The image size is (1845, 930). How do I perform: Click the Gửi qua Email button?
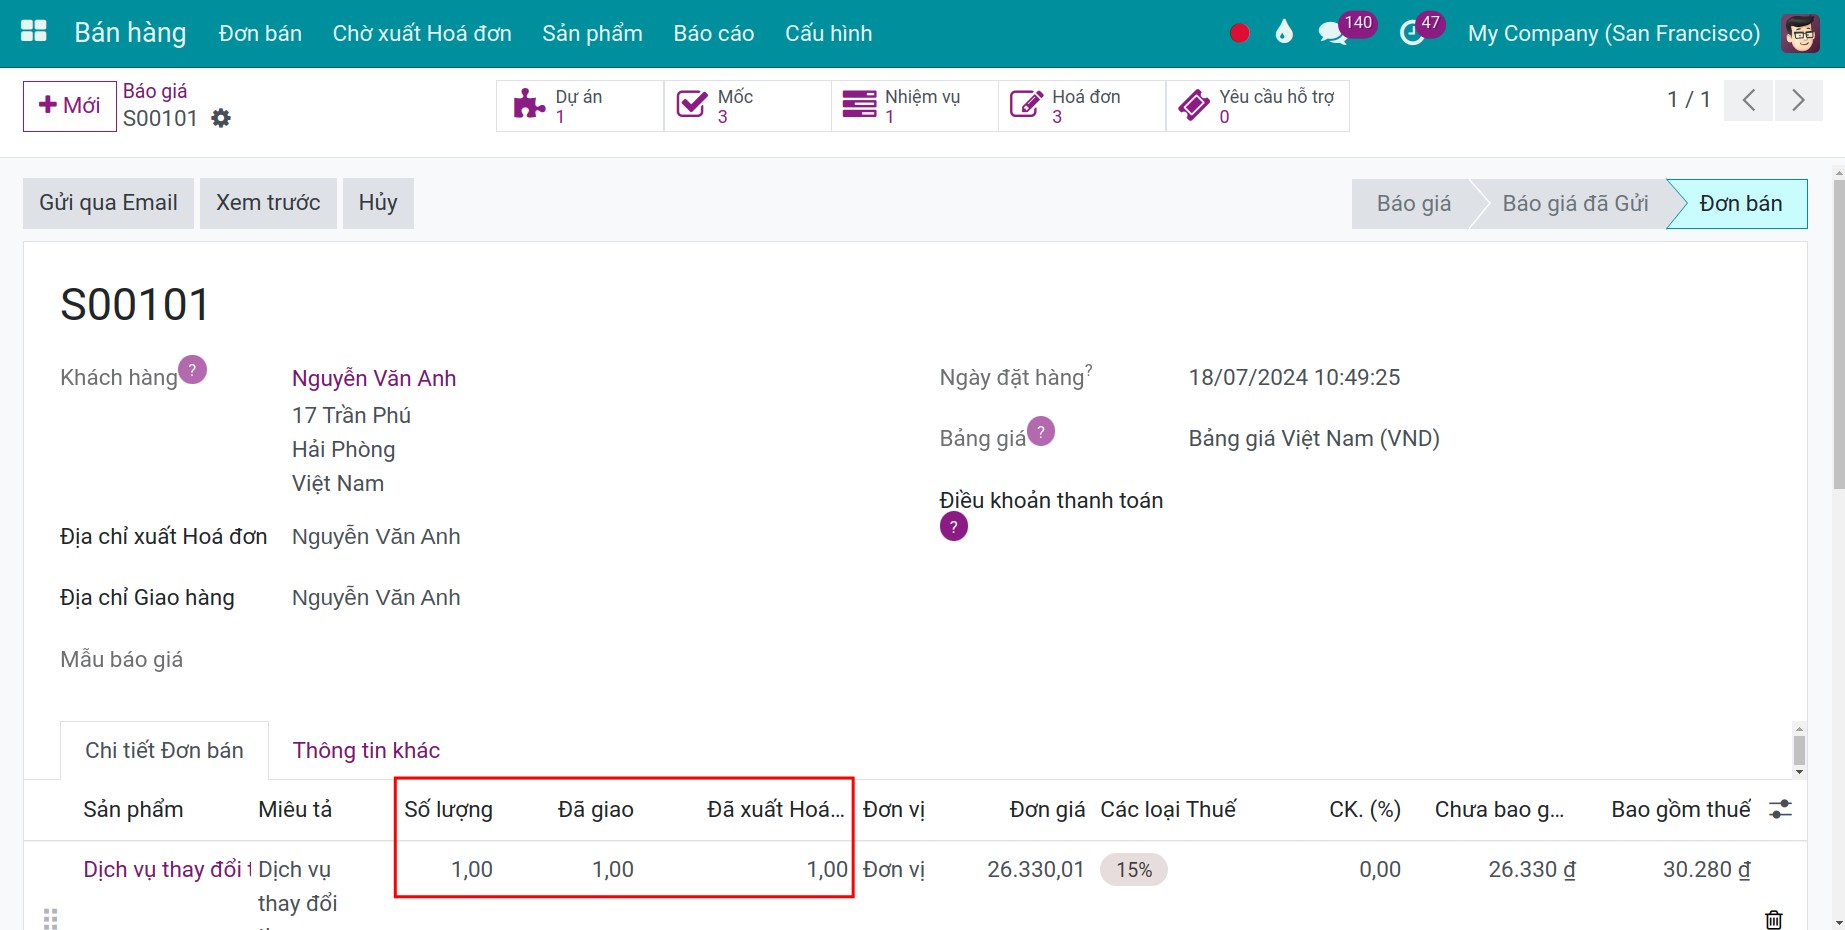tap(108, 203)
